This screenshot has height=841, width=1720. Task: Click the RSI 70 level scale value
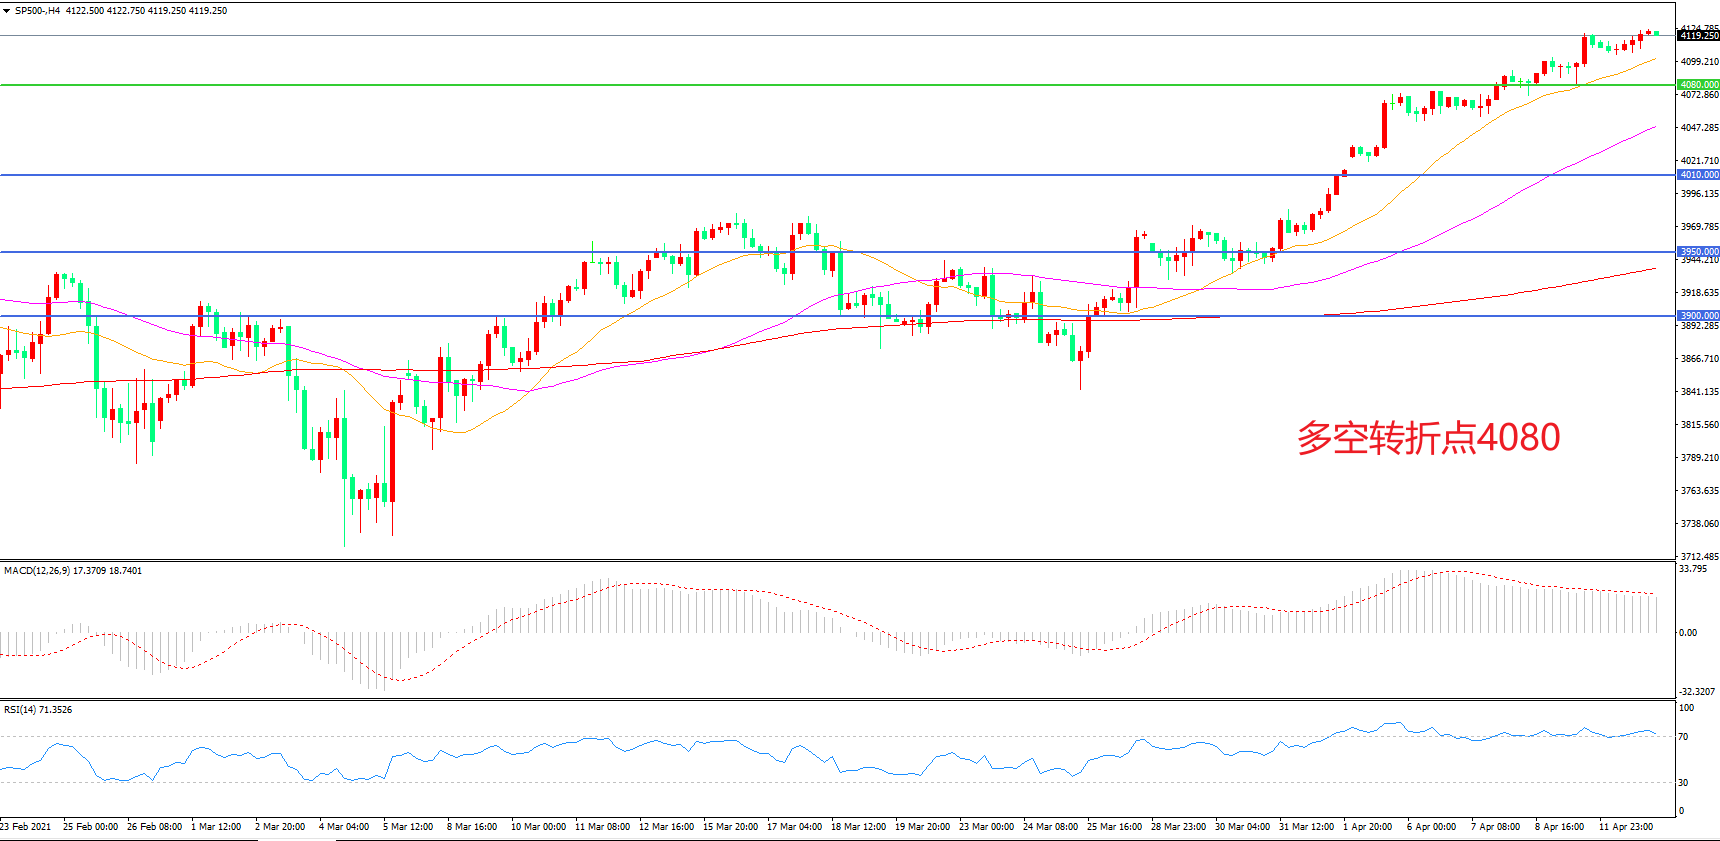(x=1684, y=737)
